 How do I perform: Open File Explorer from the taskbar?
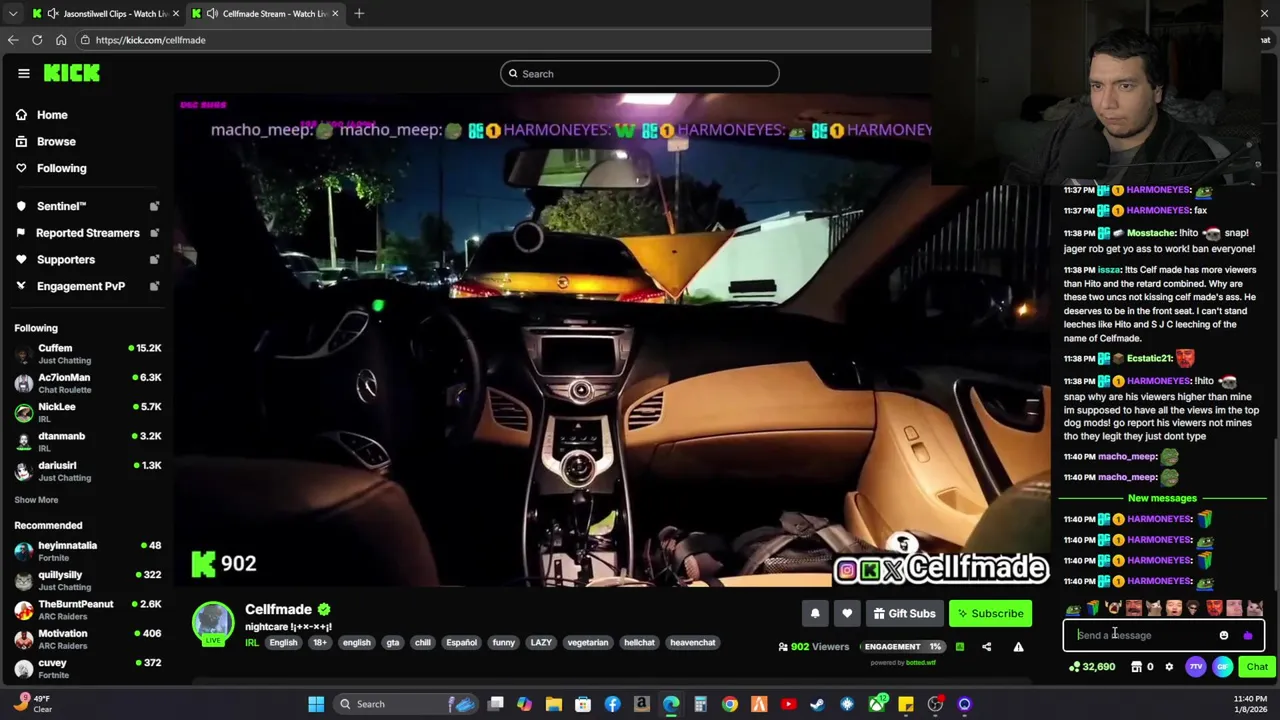[x=554, y=704]
